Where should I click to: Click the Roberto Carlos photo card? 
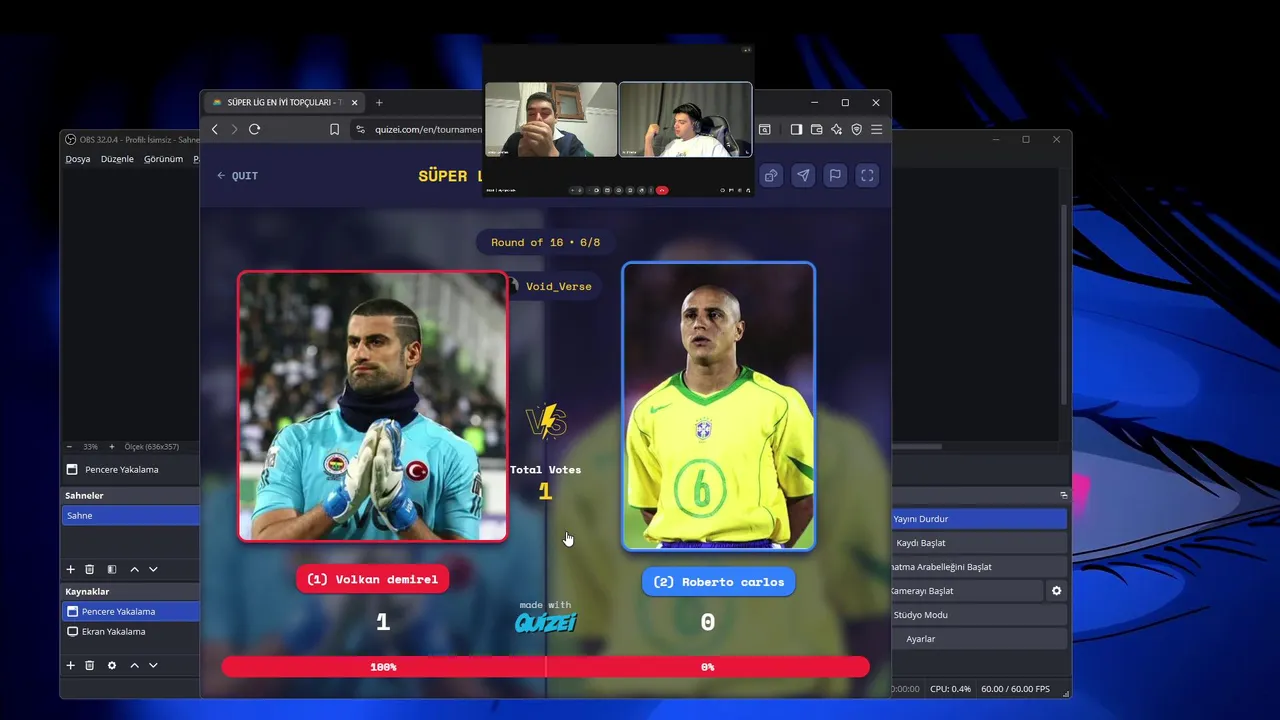click(718, 406)
